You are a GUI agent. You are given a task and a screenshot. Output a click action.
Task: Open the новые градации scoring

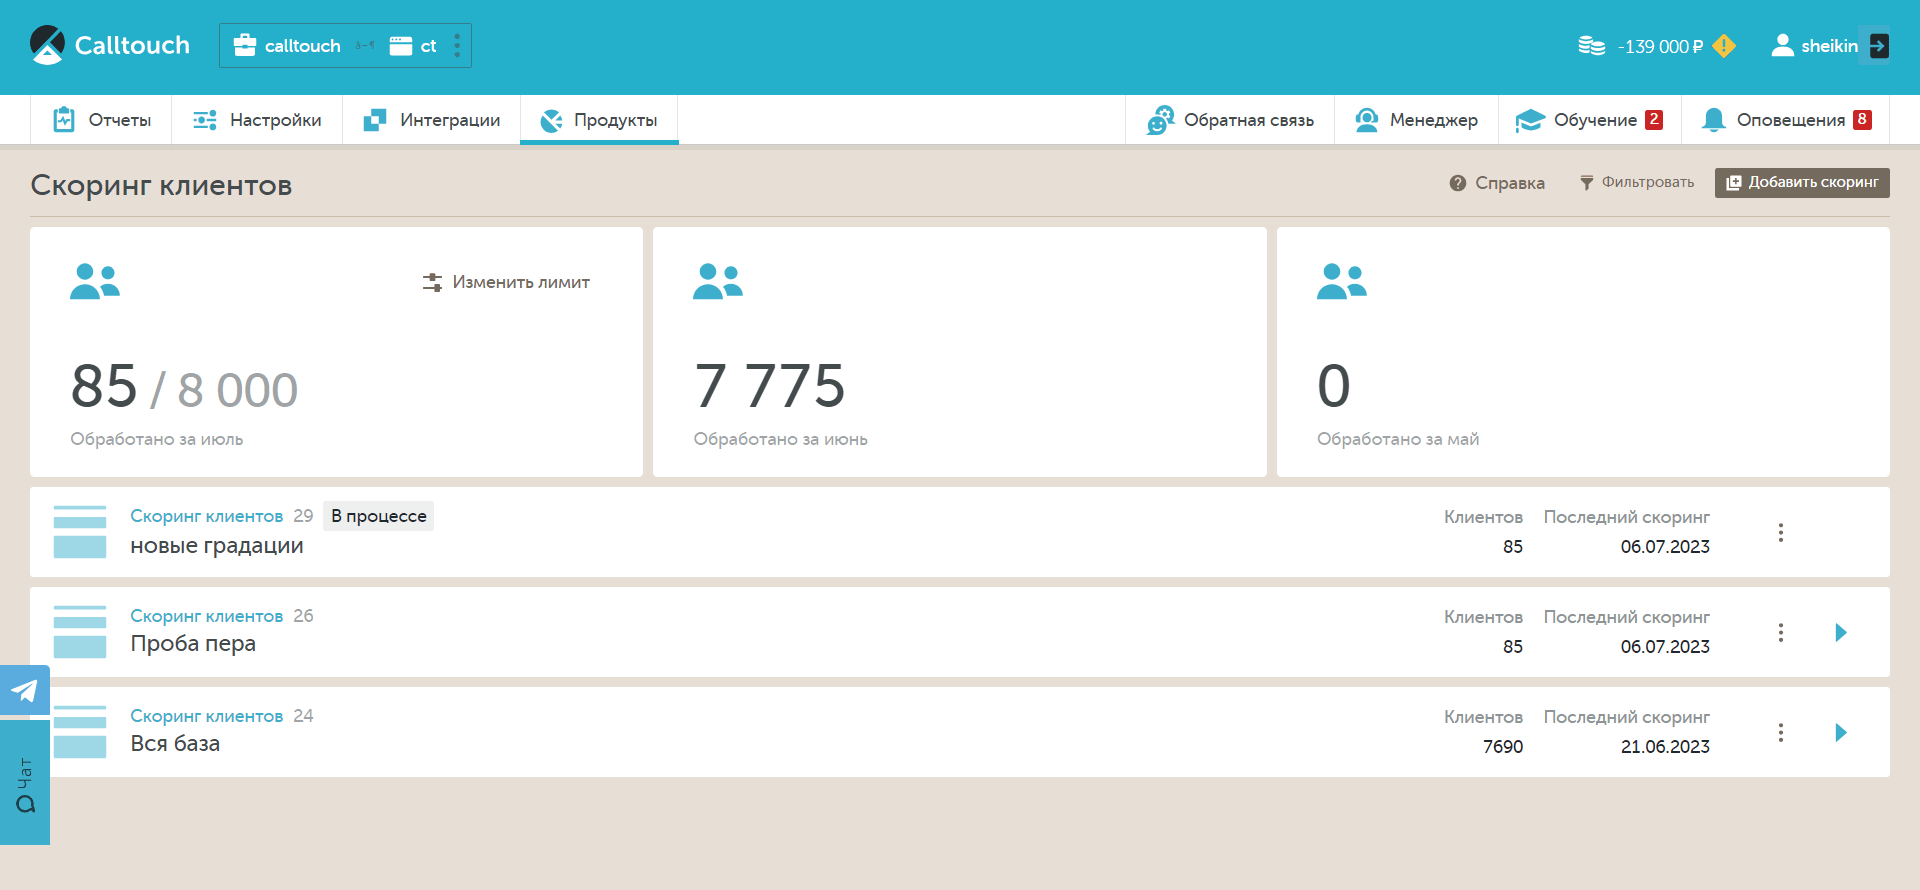pyautogui.click(x=217, y=546)
